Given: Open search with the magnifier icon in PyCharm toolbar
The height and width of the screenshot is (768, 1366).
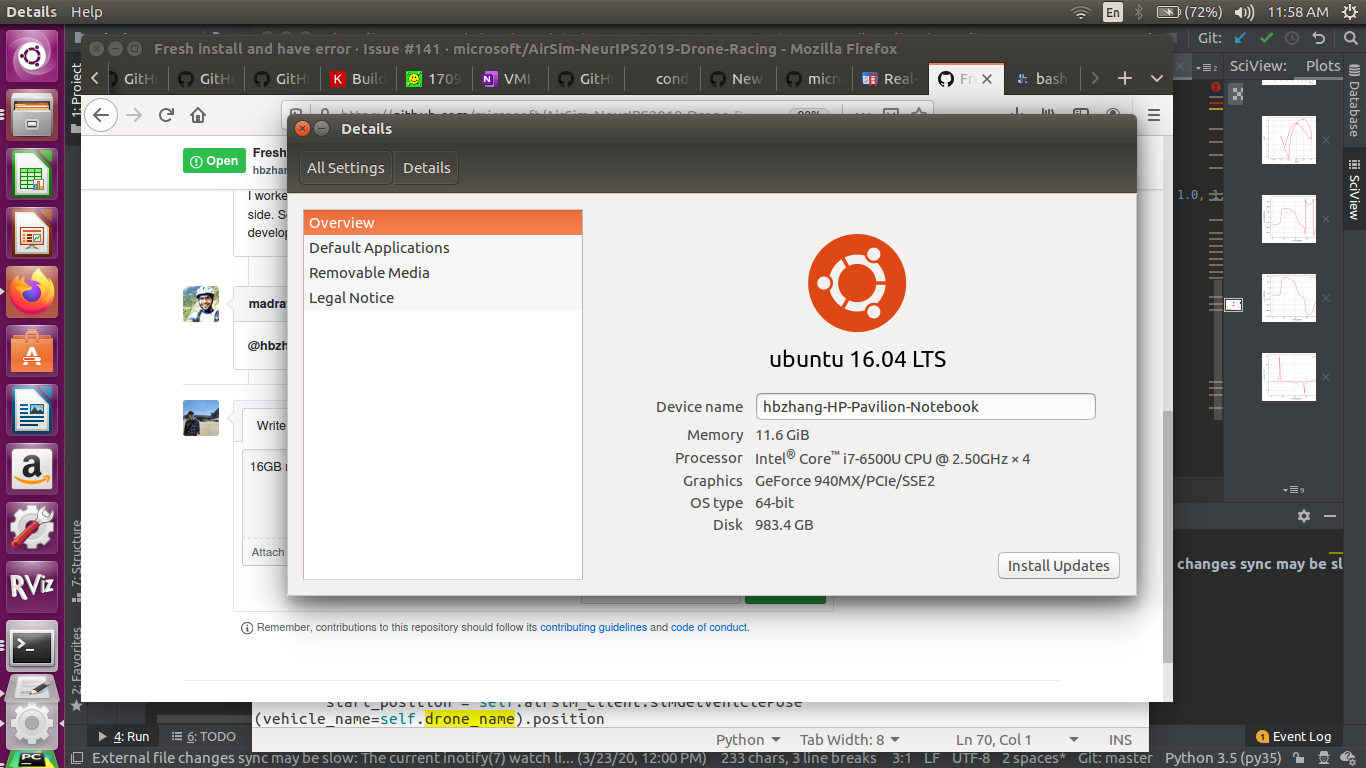Looking at the screenshot, I should click(x=1350, y=37).
